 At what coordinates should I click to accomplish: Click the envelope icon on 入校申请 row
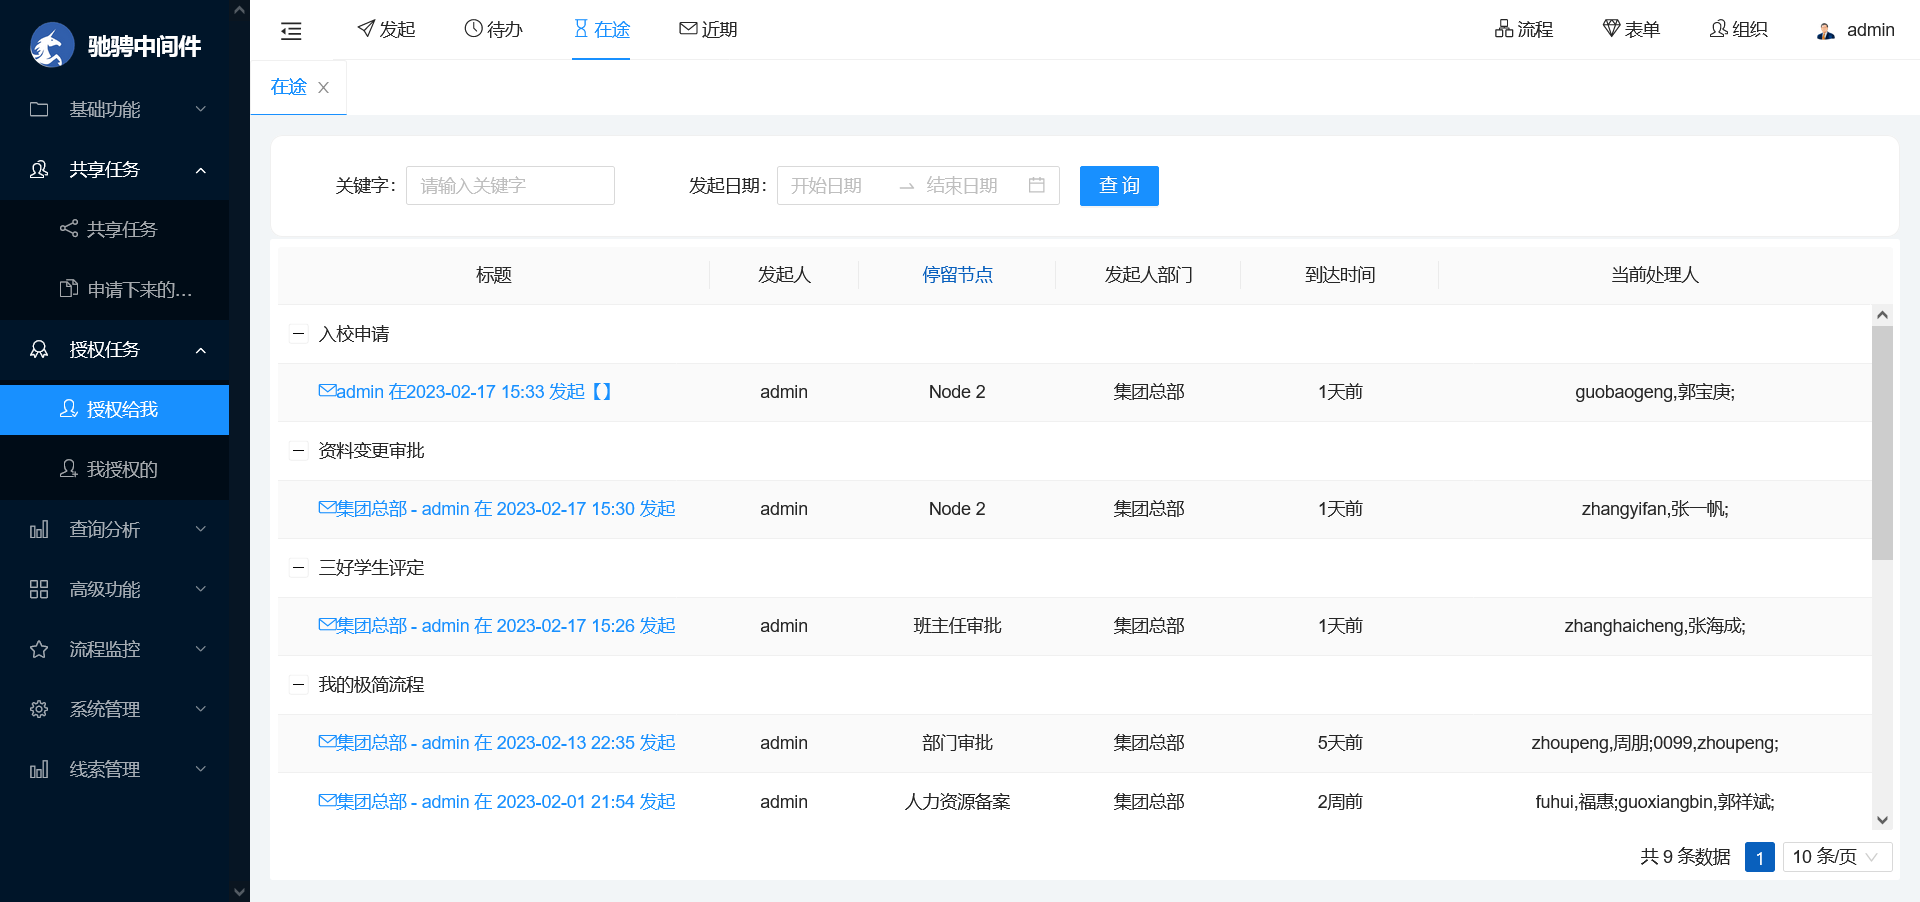tap(327, 391)
